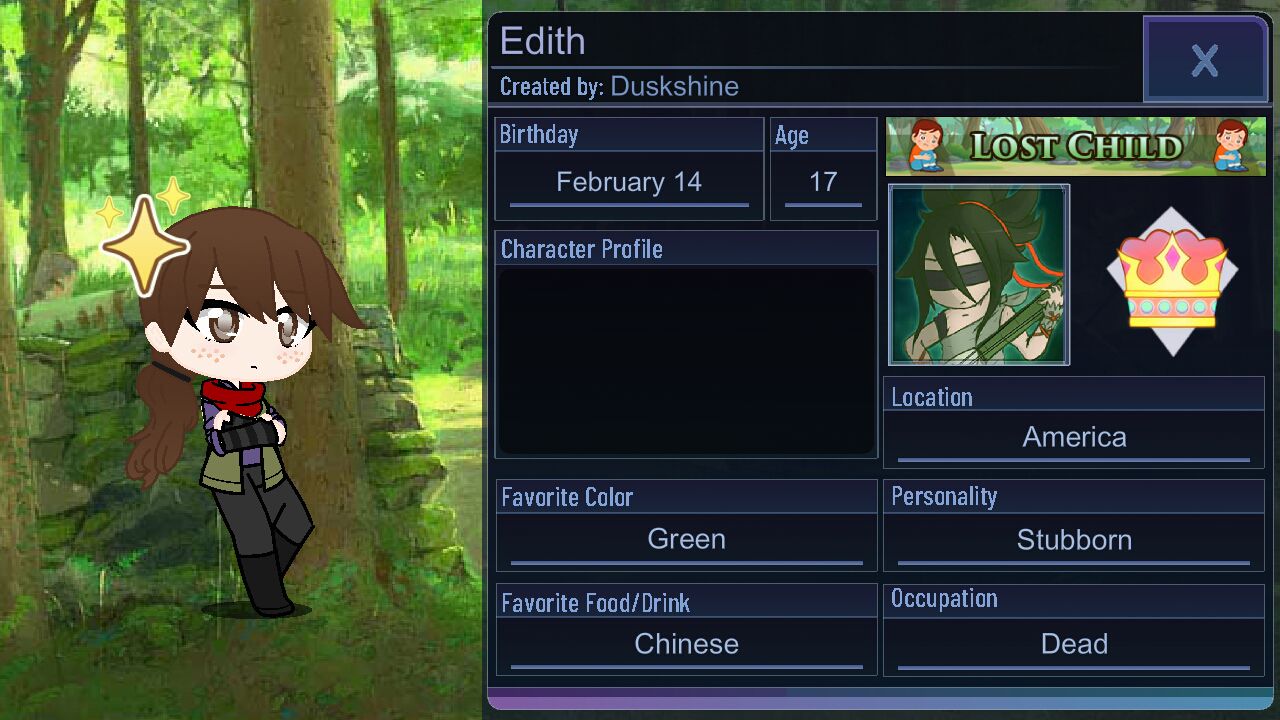Click inside the Character Profile text box
The height and width of the screenshot is (720, 1280).
(x=686, y=361)
